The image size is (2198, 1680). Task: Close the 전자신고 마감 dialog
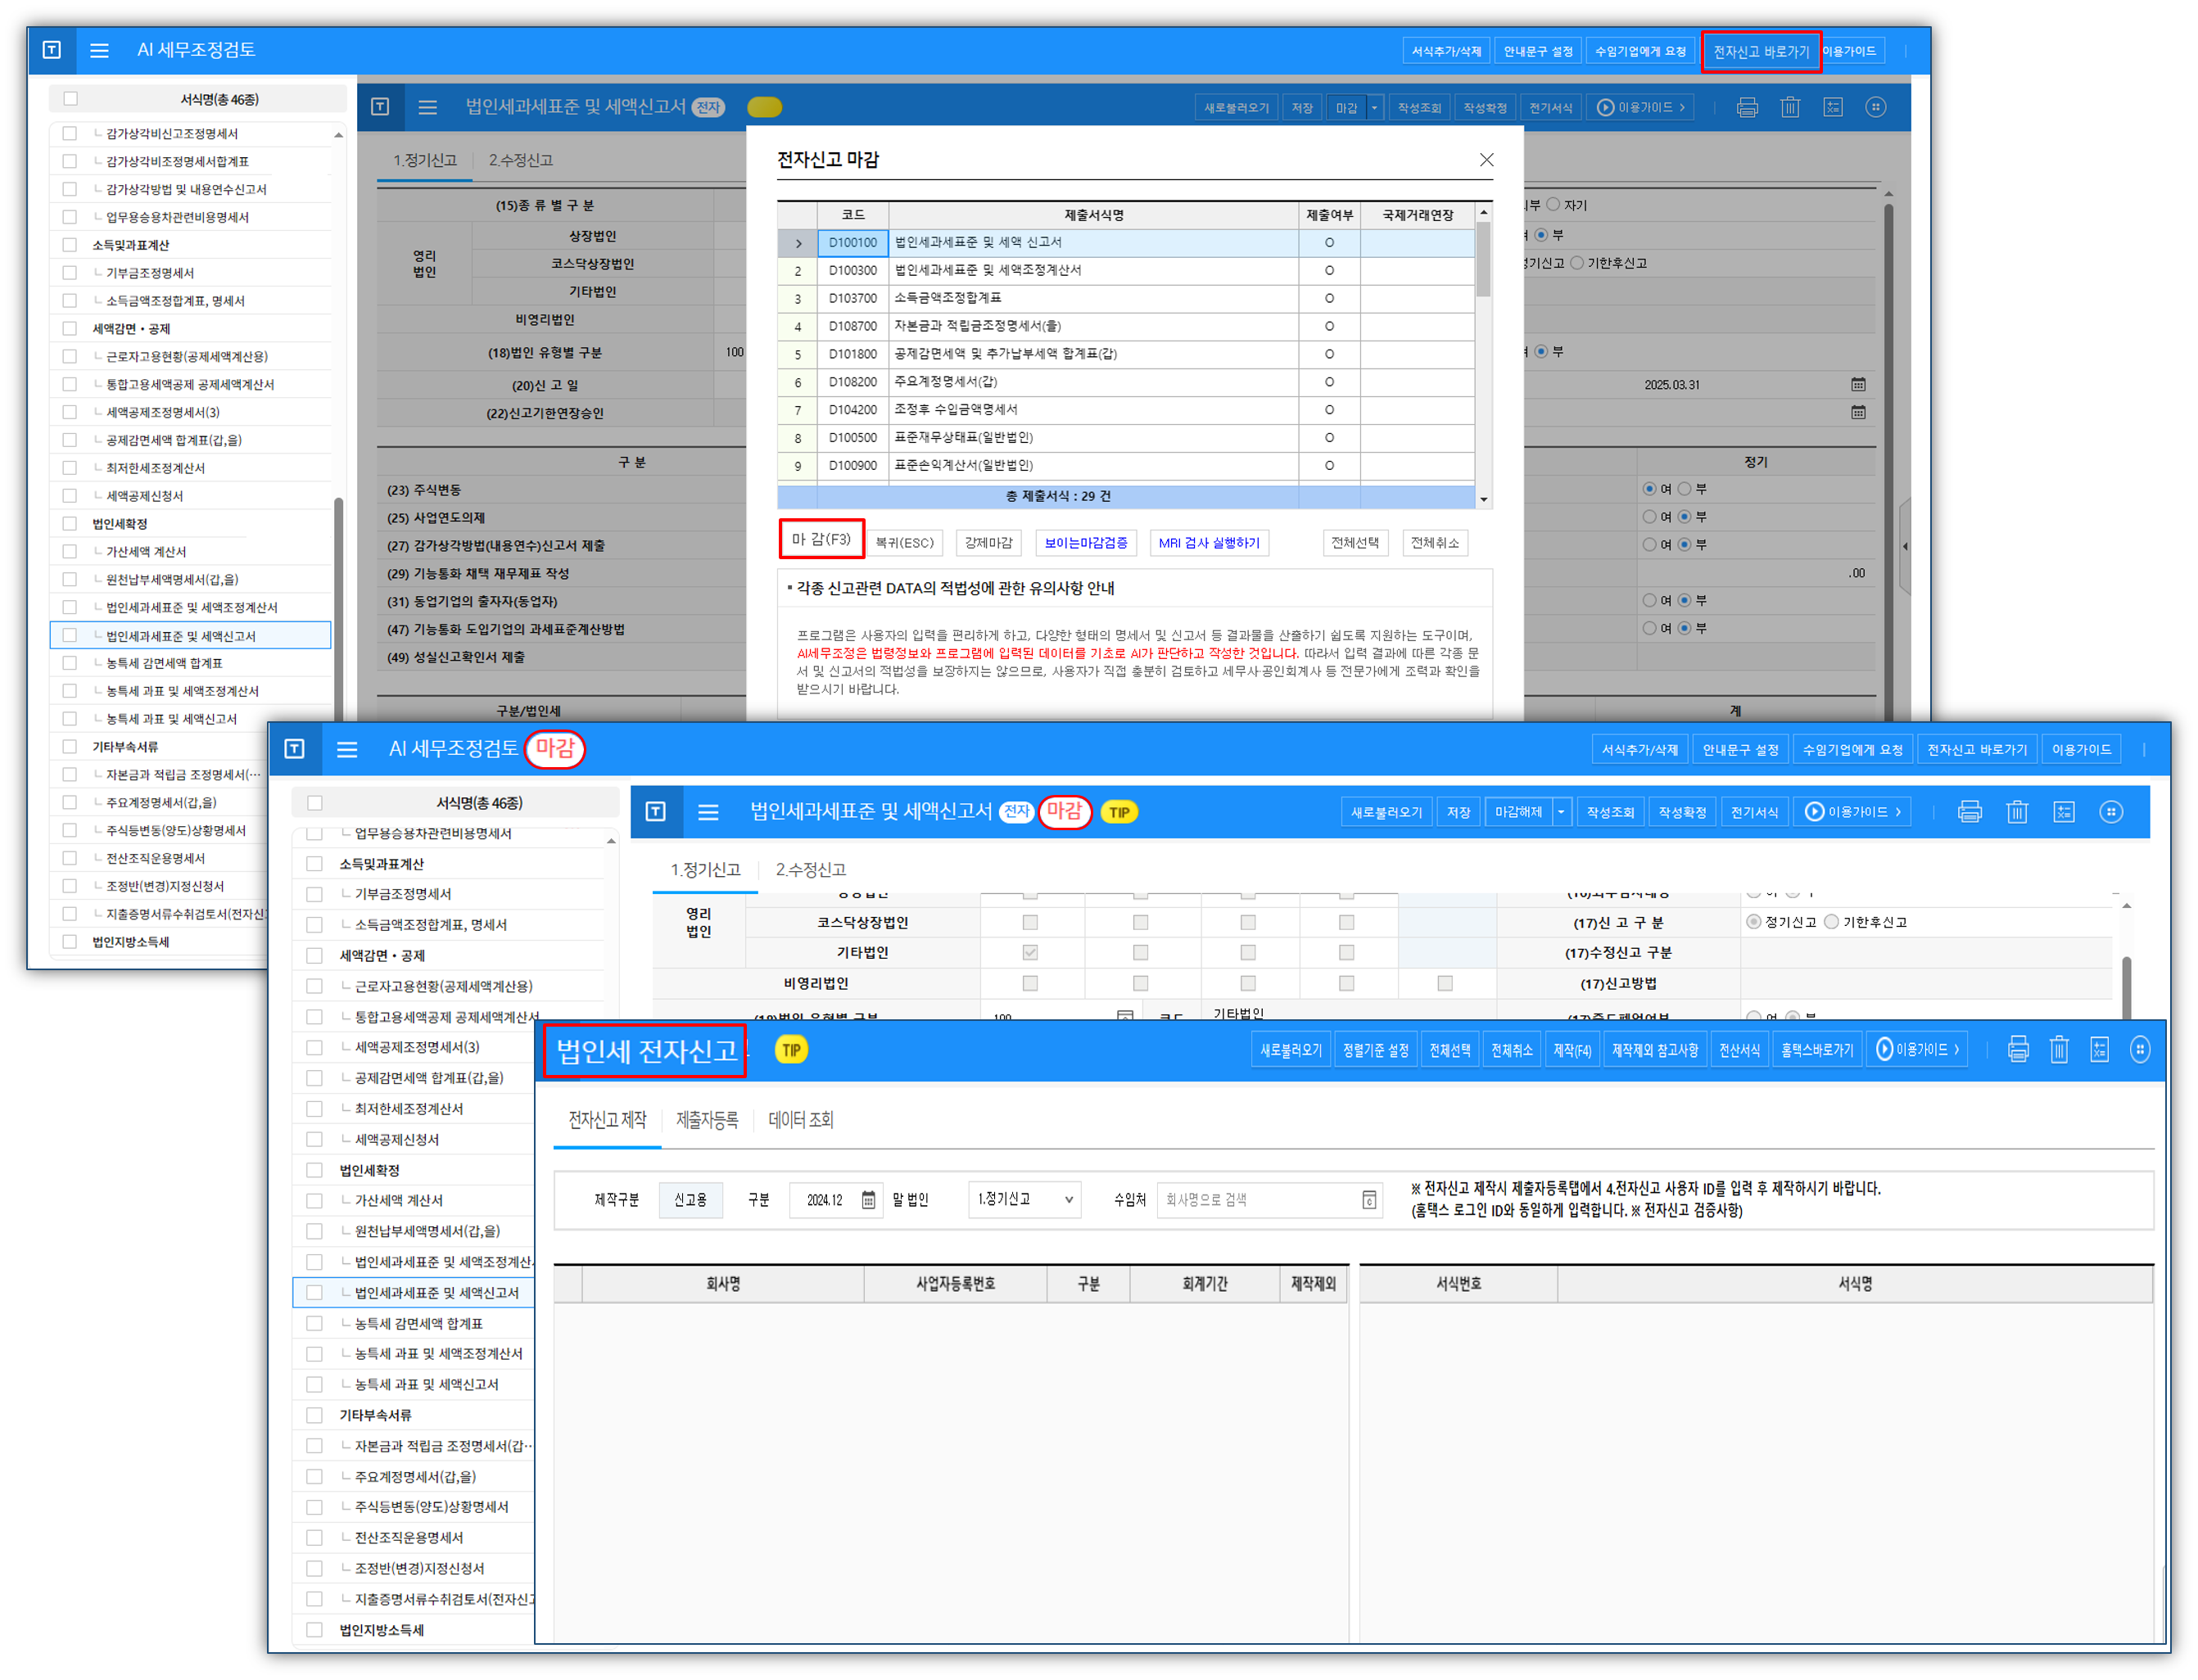click(x=1486, y=160)
